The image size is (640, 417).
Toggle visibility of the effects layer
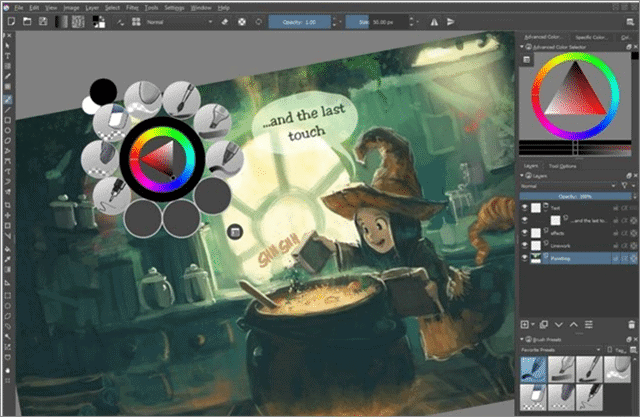[x=524, y=233]
